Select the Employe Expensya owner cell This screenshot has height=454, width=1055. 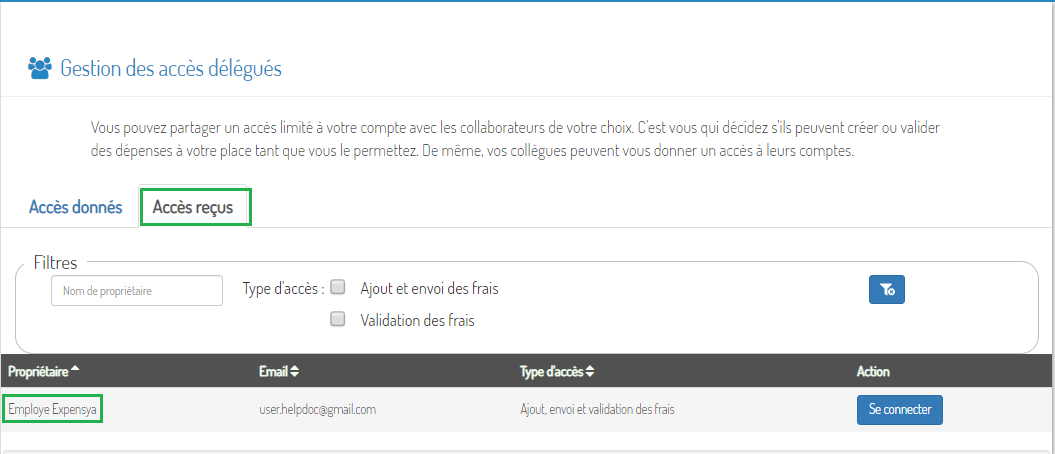pyautogui.click(x=52, y=409)
